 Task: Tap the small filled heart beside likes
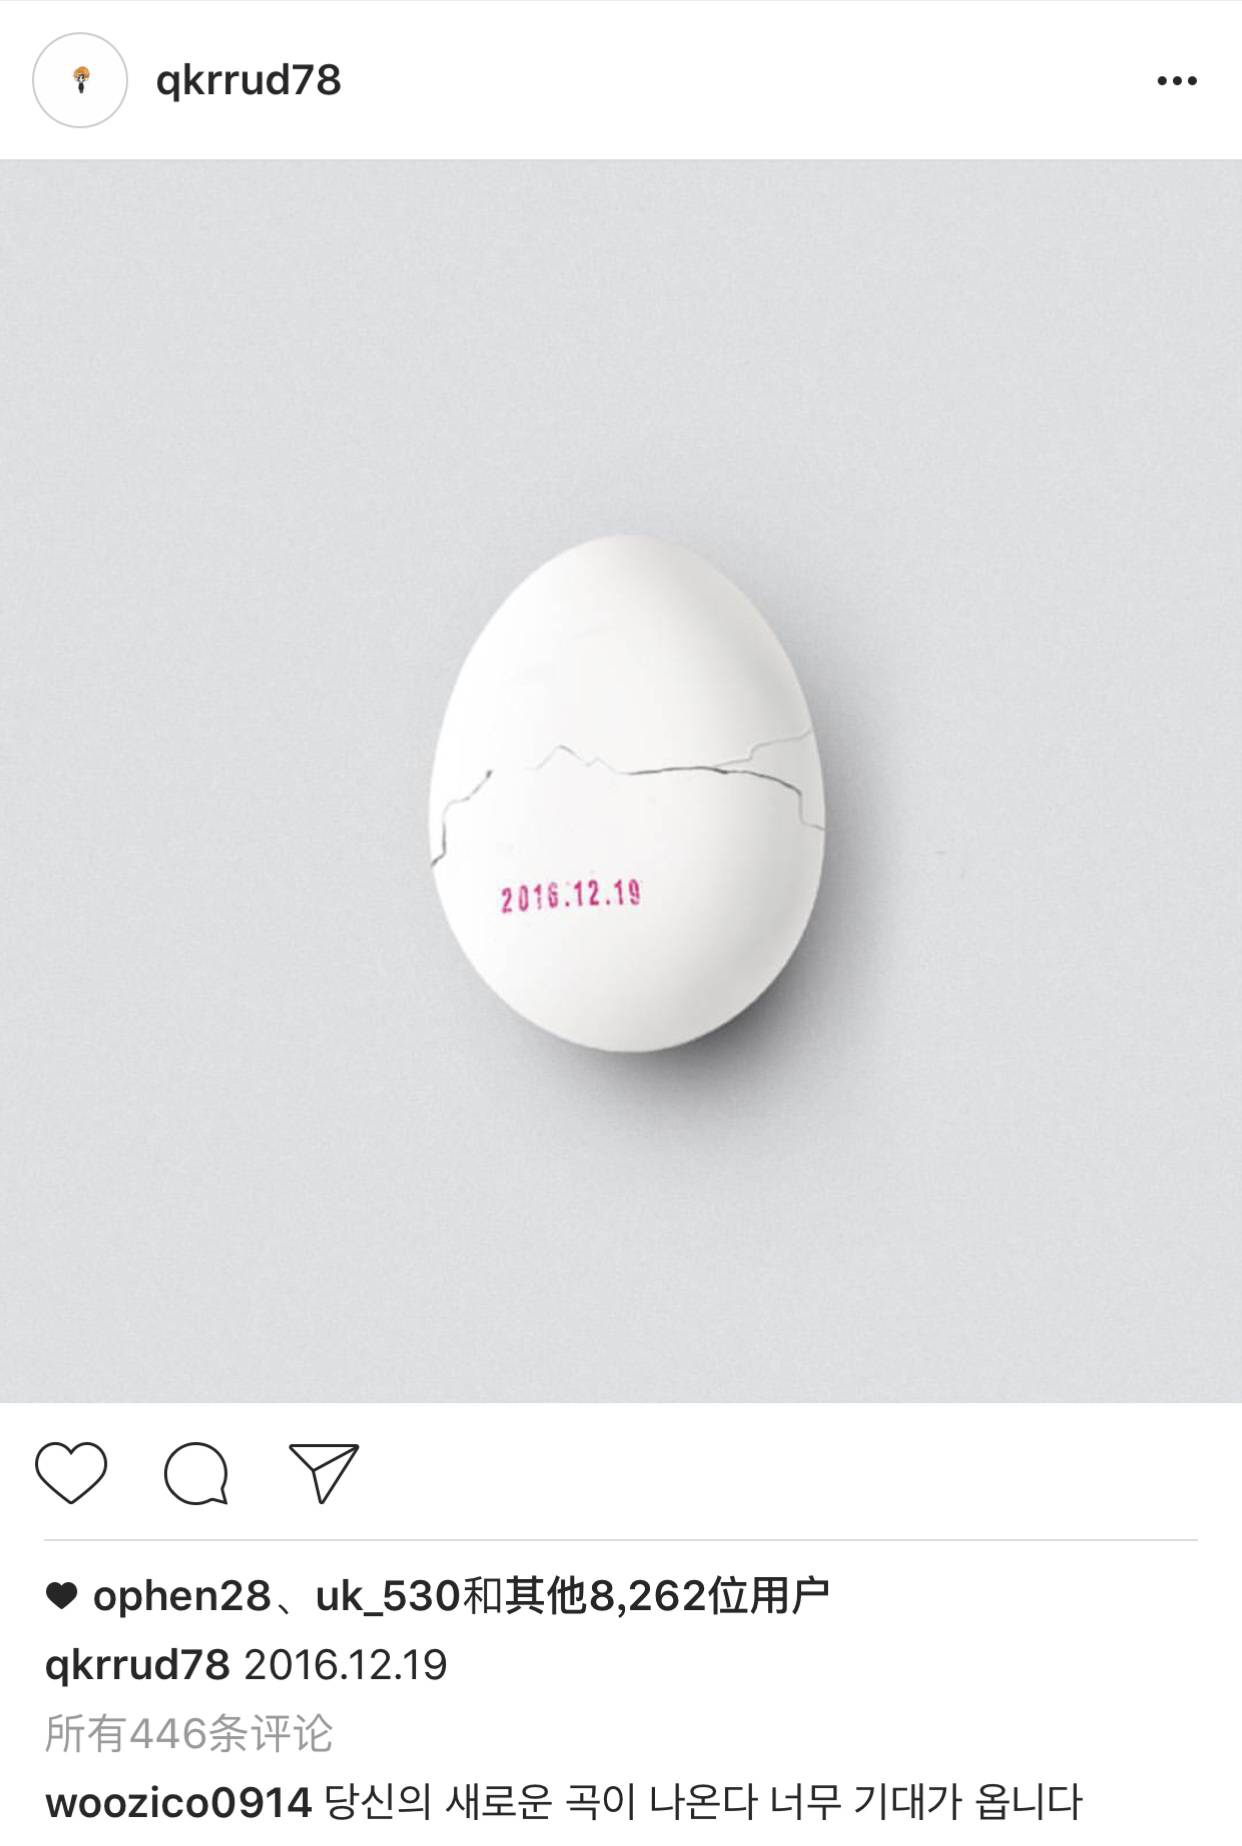tap(62, 1597)
